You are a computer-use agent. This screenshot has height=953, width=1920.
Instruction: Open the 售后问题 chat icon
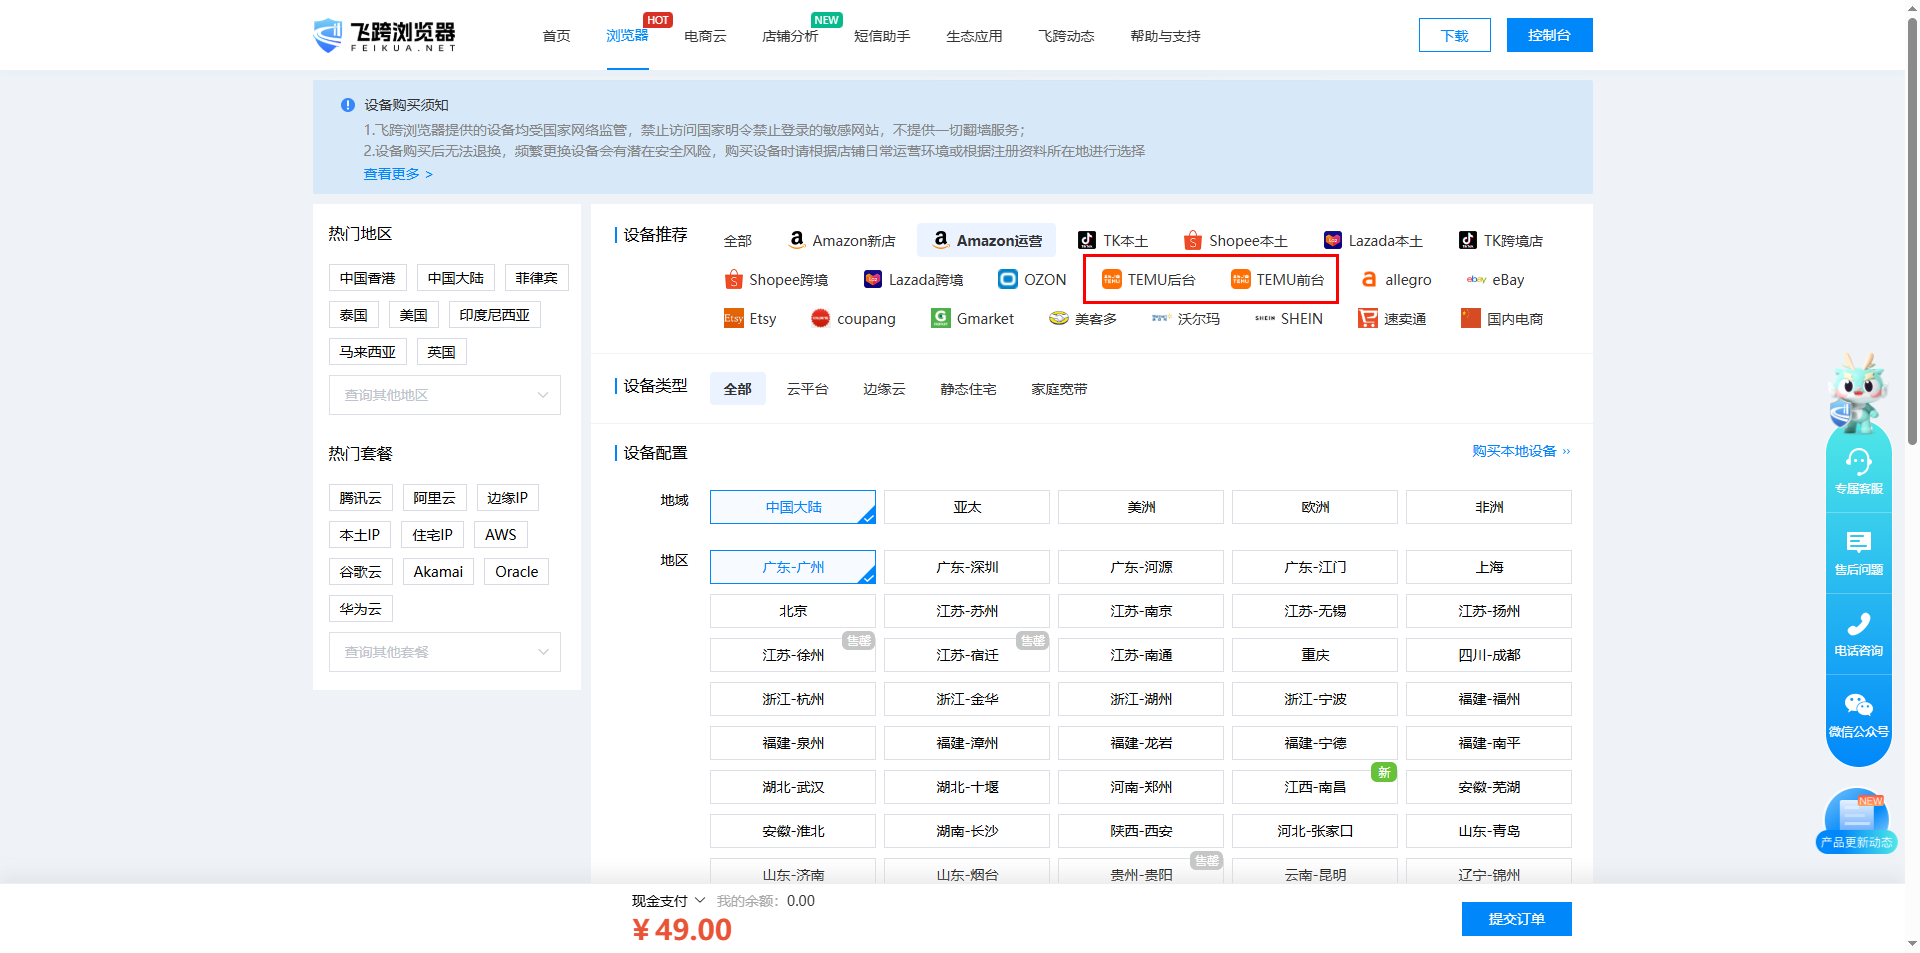tap(1858, 544)
